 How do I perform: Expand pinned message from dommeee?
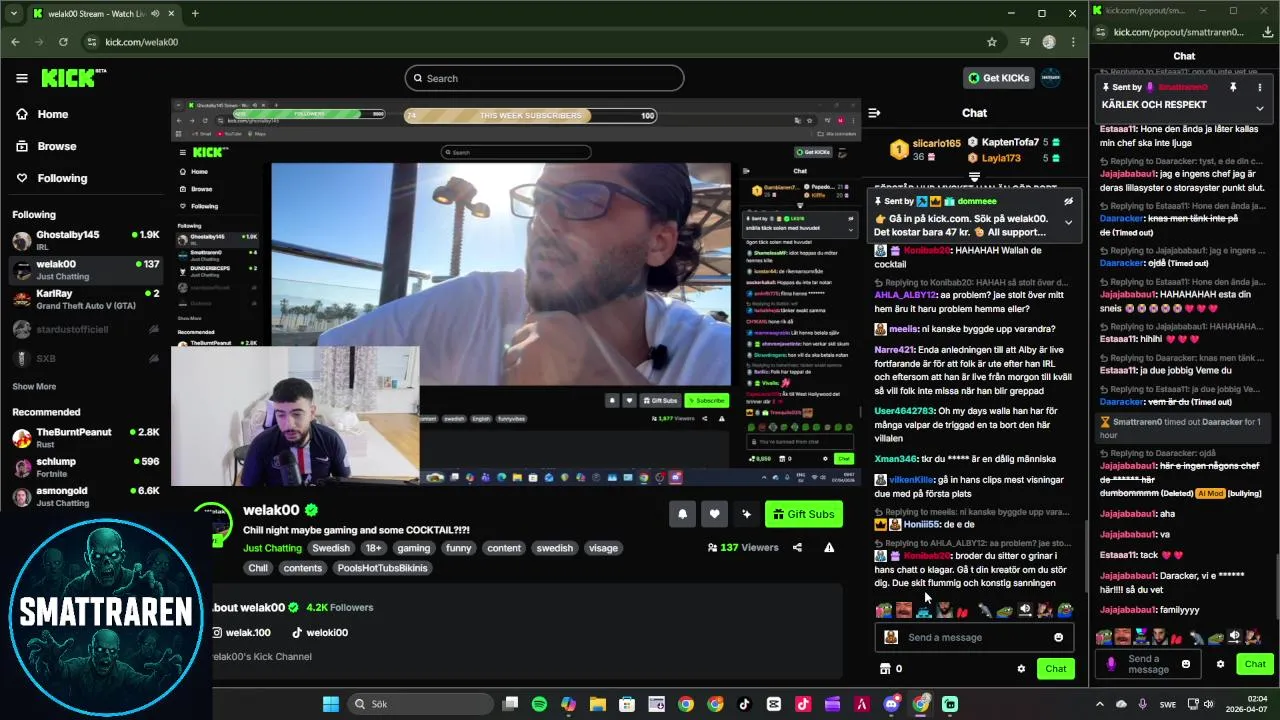point(1068,222)
